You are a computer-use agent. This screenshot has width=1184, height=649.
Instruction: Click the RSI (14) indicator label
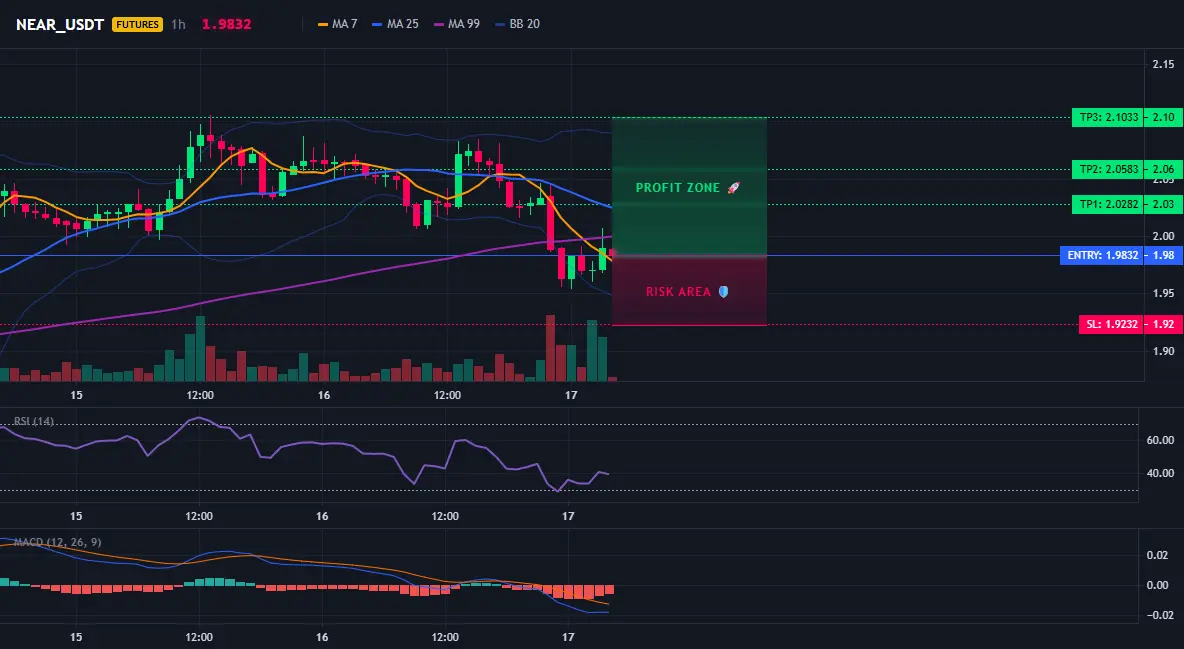click(x=34, y=421)
